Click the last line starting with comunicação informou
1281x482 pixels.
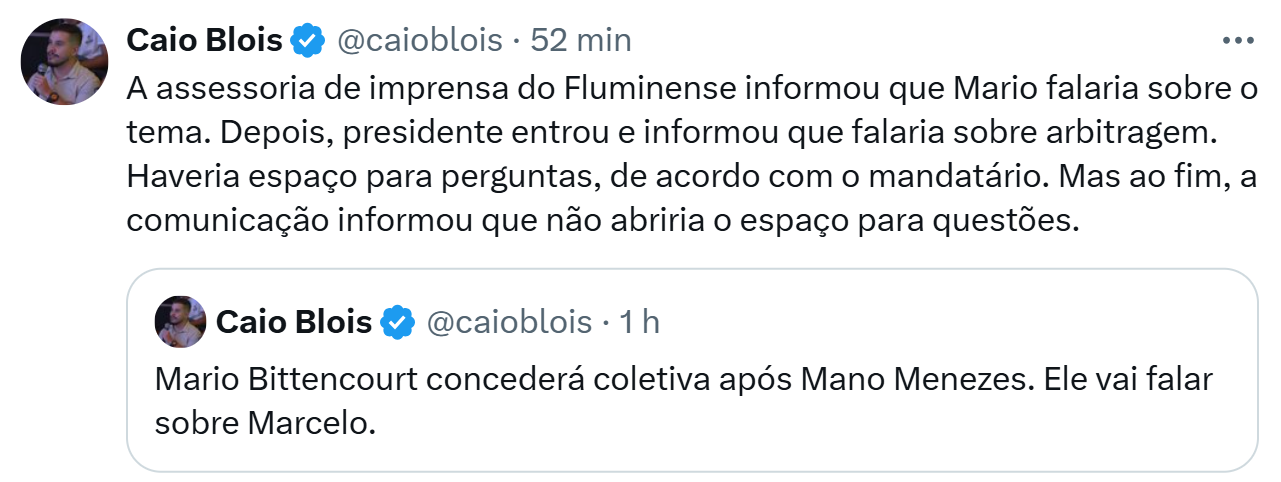coord(600,222)
